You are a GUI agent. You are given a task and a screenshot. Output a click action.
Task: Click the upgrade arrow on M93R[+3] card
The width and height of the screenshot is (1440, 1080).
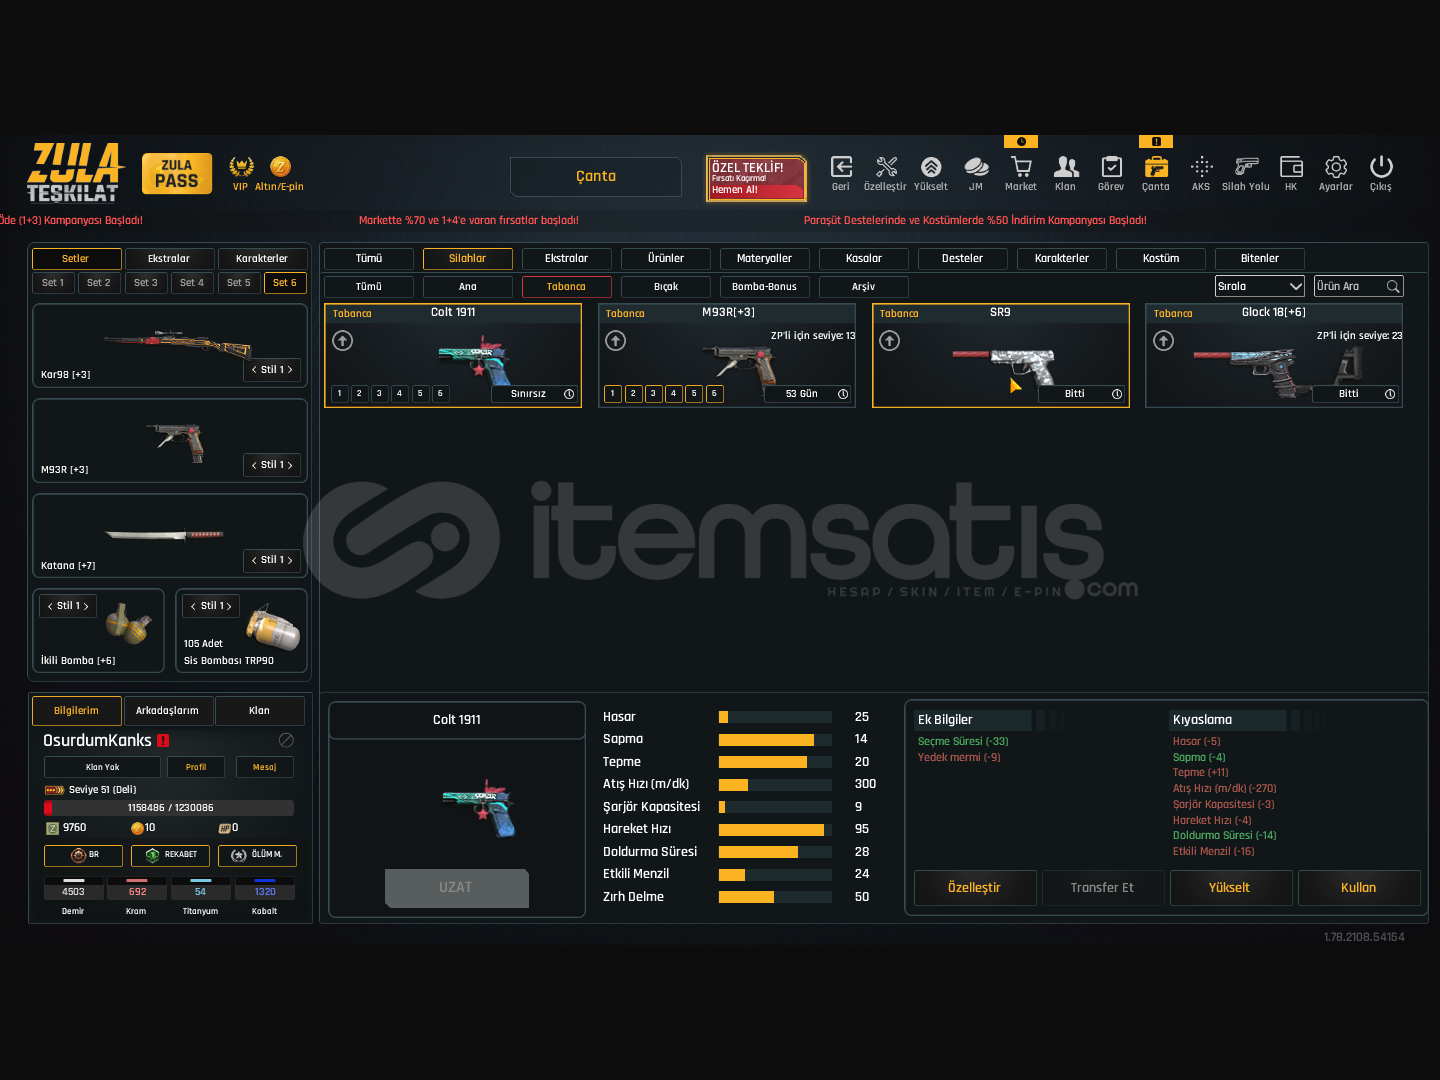tap(616, 341)
